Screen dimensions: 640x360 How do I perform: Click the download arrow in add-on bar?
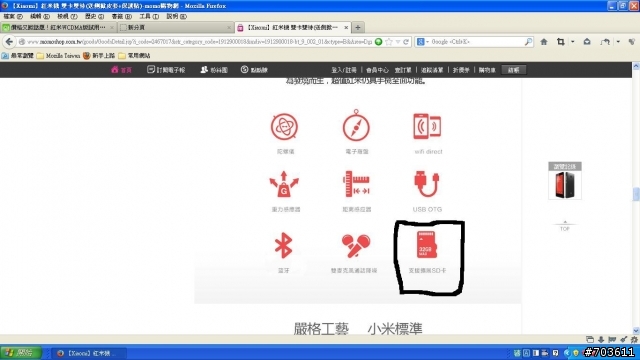pyautogui.click(x=601, y=339)
